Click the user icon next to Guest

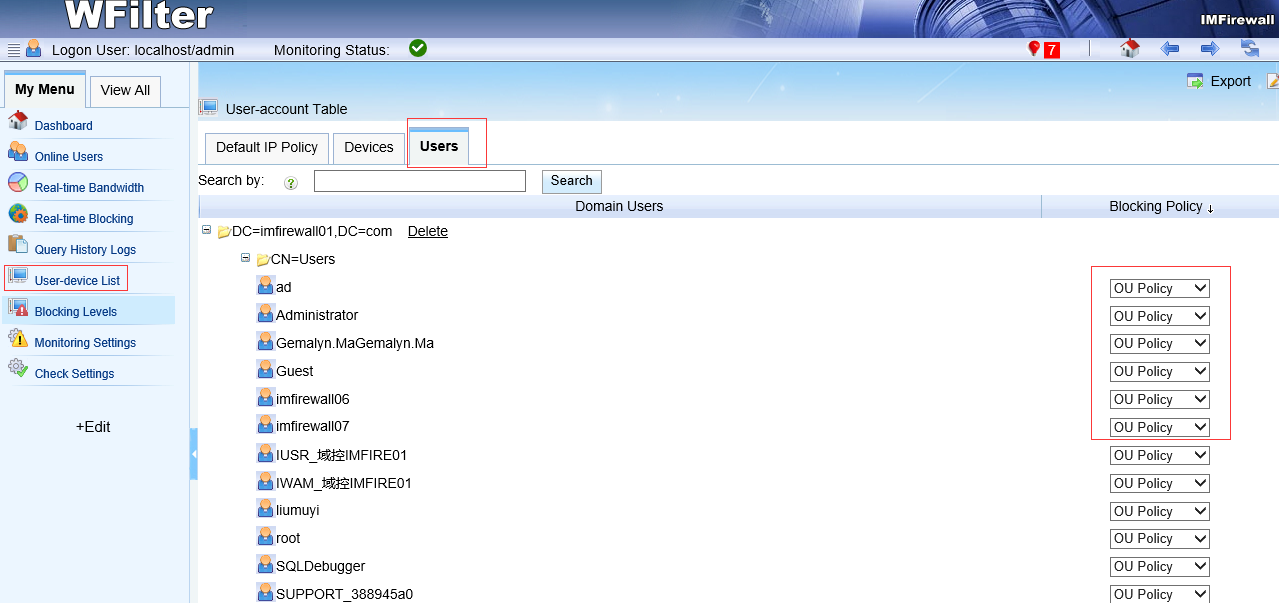coord(265,370)
